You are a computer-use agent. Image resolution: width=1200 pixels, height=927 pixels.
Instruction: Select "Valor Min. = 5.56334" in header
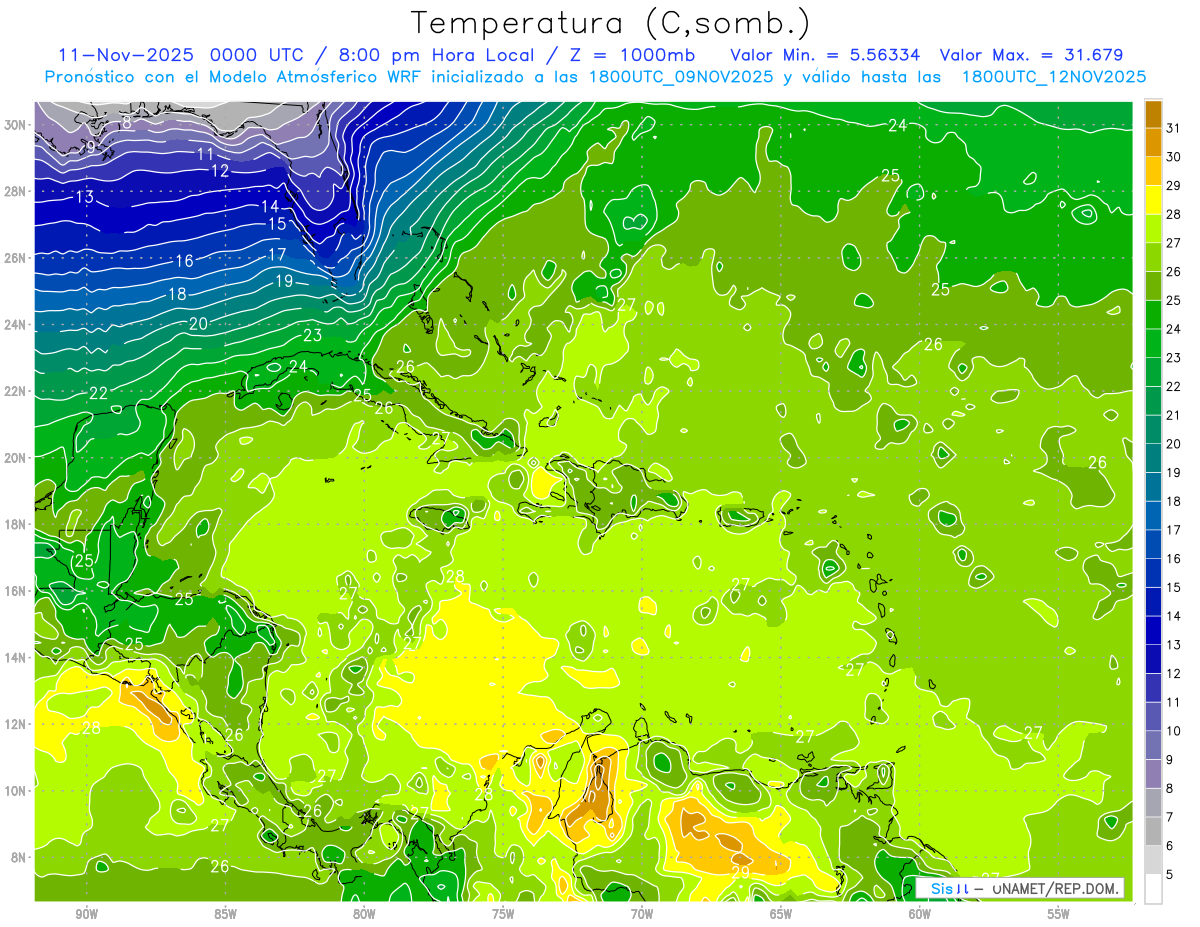(x=825, y=55)
